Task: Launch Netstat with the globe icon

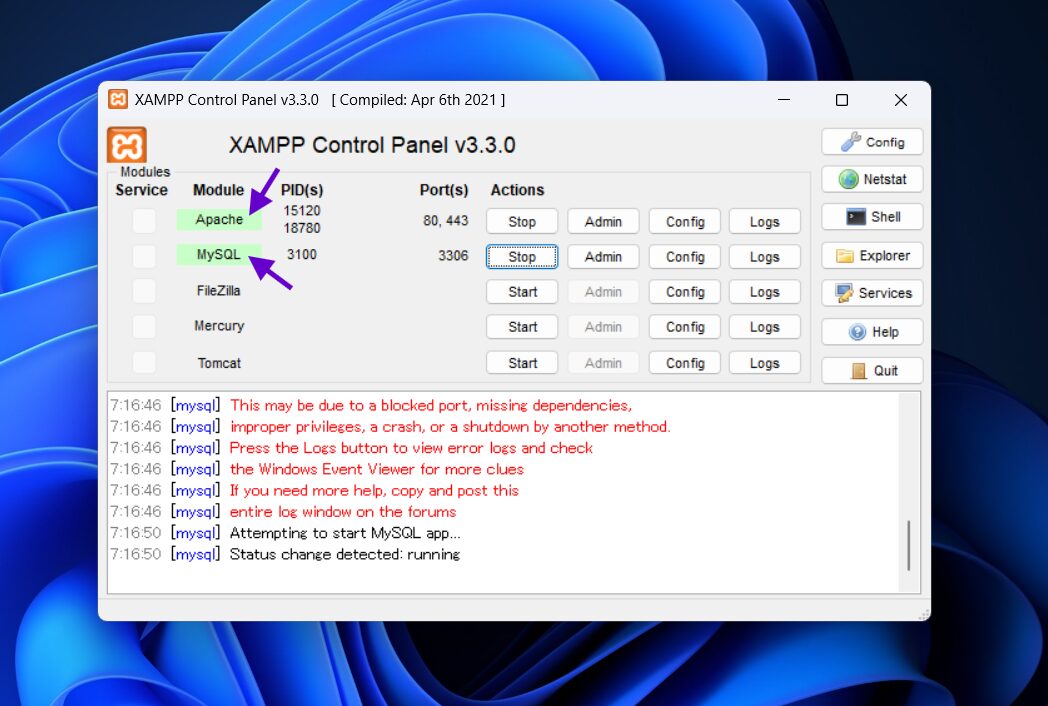Action: (x=872, y=180)
